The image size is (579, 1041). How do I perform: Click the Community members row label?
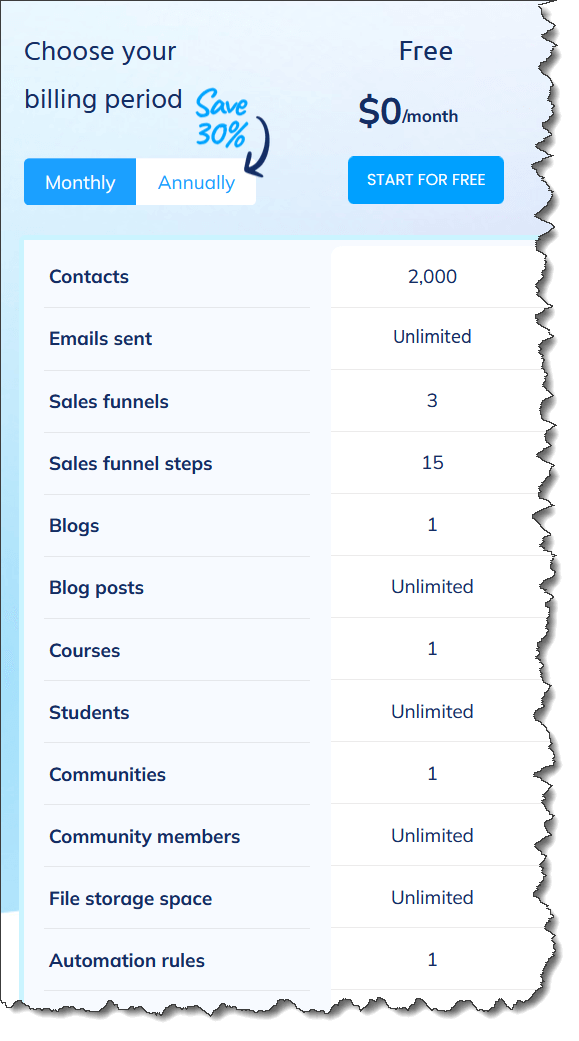[145, 837]
